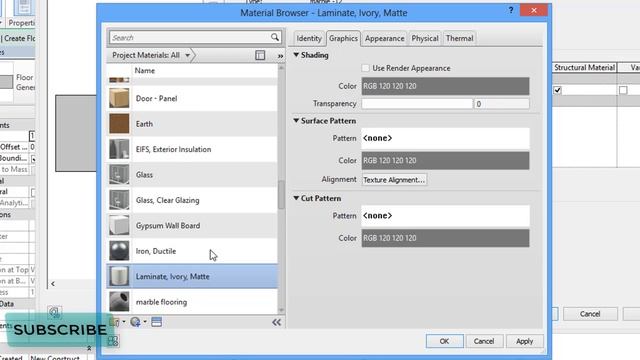Click the Glass, Clear Glazing thumbnail
This screenshot has width=640, height=360.
click(x=119, y=200)
